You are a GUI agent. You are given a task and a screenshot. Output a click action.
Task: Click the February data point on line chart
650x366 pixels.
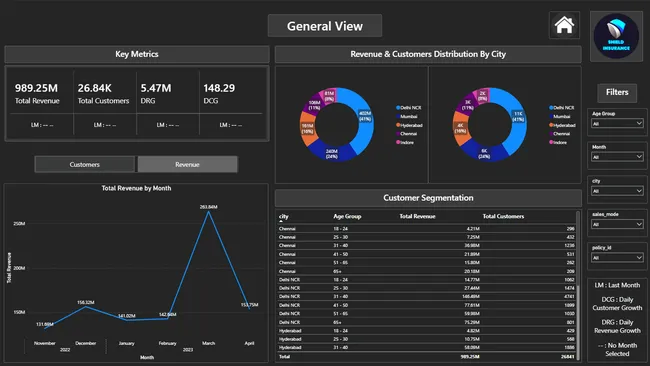167,318
